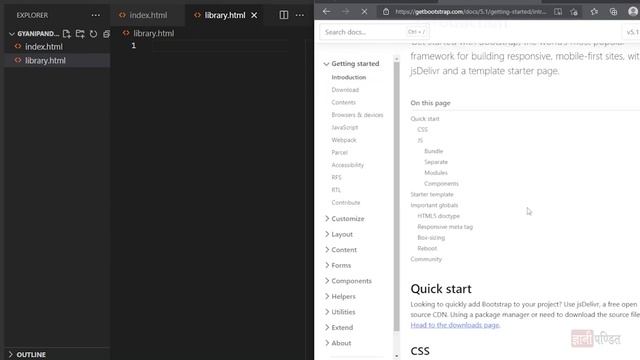Jump to Quick start in page contents
The image size is (640, 360).
click(425, 119)
